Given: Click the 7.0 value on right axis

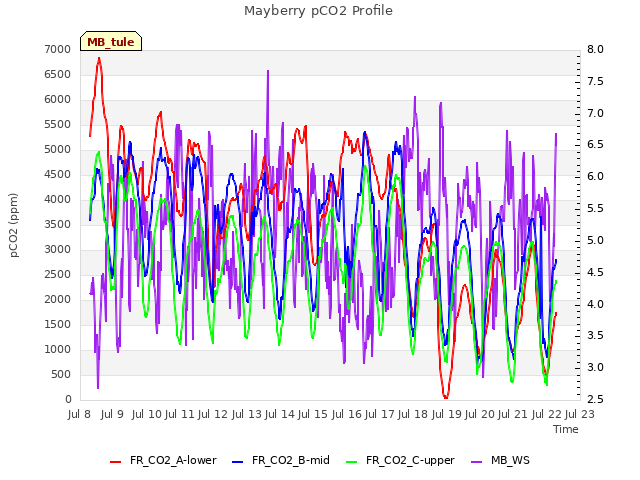Looking at the screenshot, I should click(595, 113).
